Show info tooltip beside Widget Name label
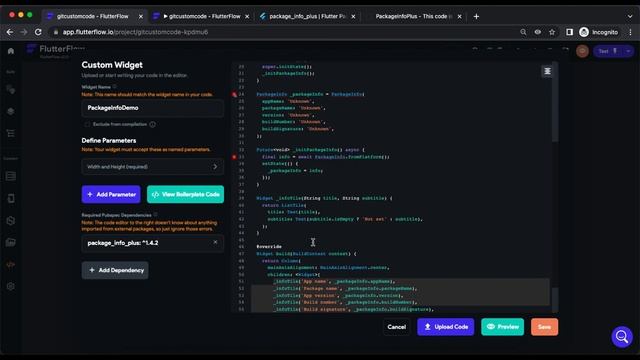Viewport: 640px width, 360px height. [115, 87]
